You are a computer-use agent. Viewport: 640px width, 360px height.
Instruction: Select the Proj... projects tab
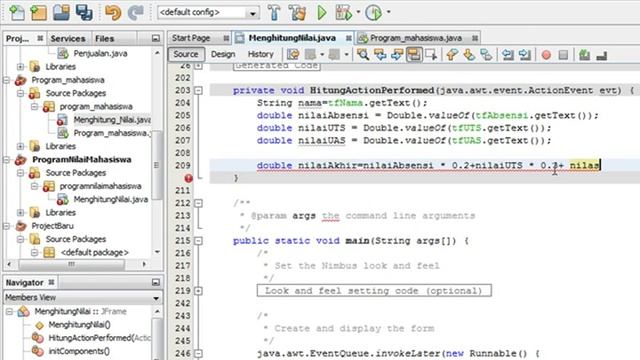coord(18,39)
